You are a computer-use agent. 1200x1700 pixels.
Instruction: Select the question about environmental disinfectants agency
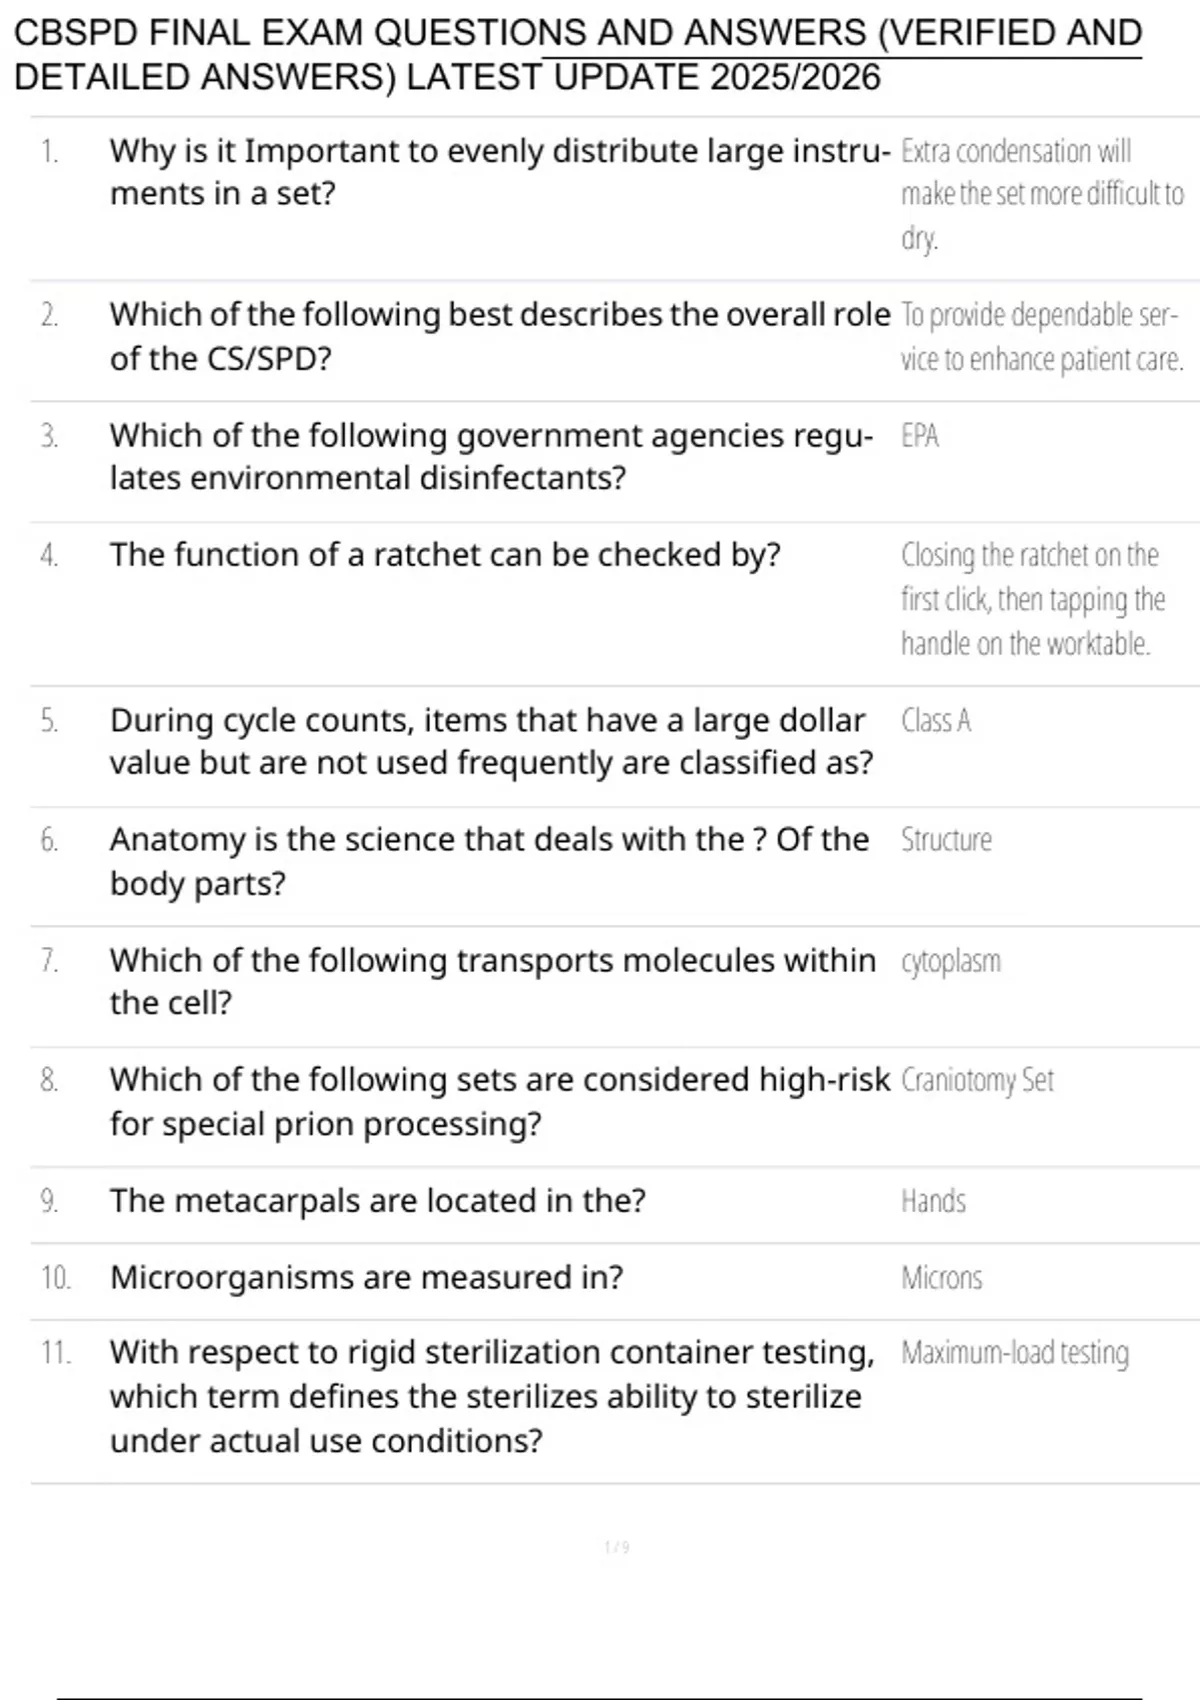point(492,457)
